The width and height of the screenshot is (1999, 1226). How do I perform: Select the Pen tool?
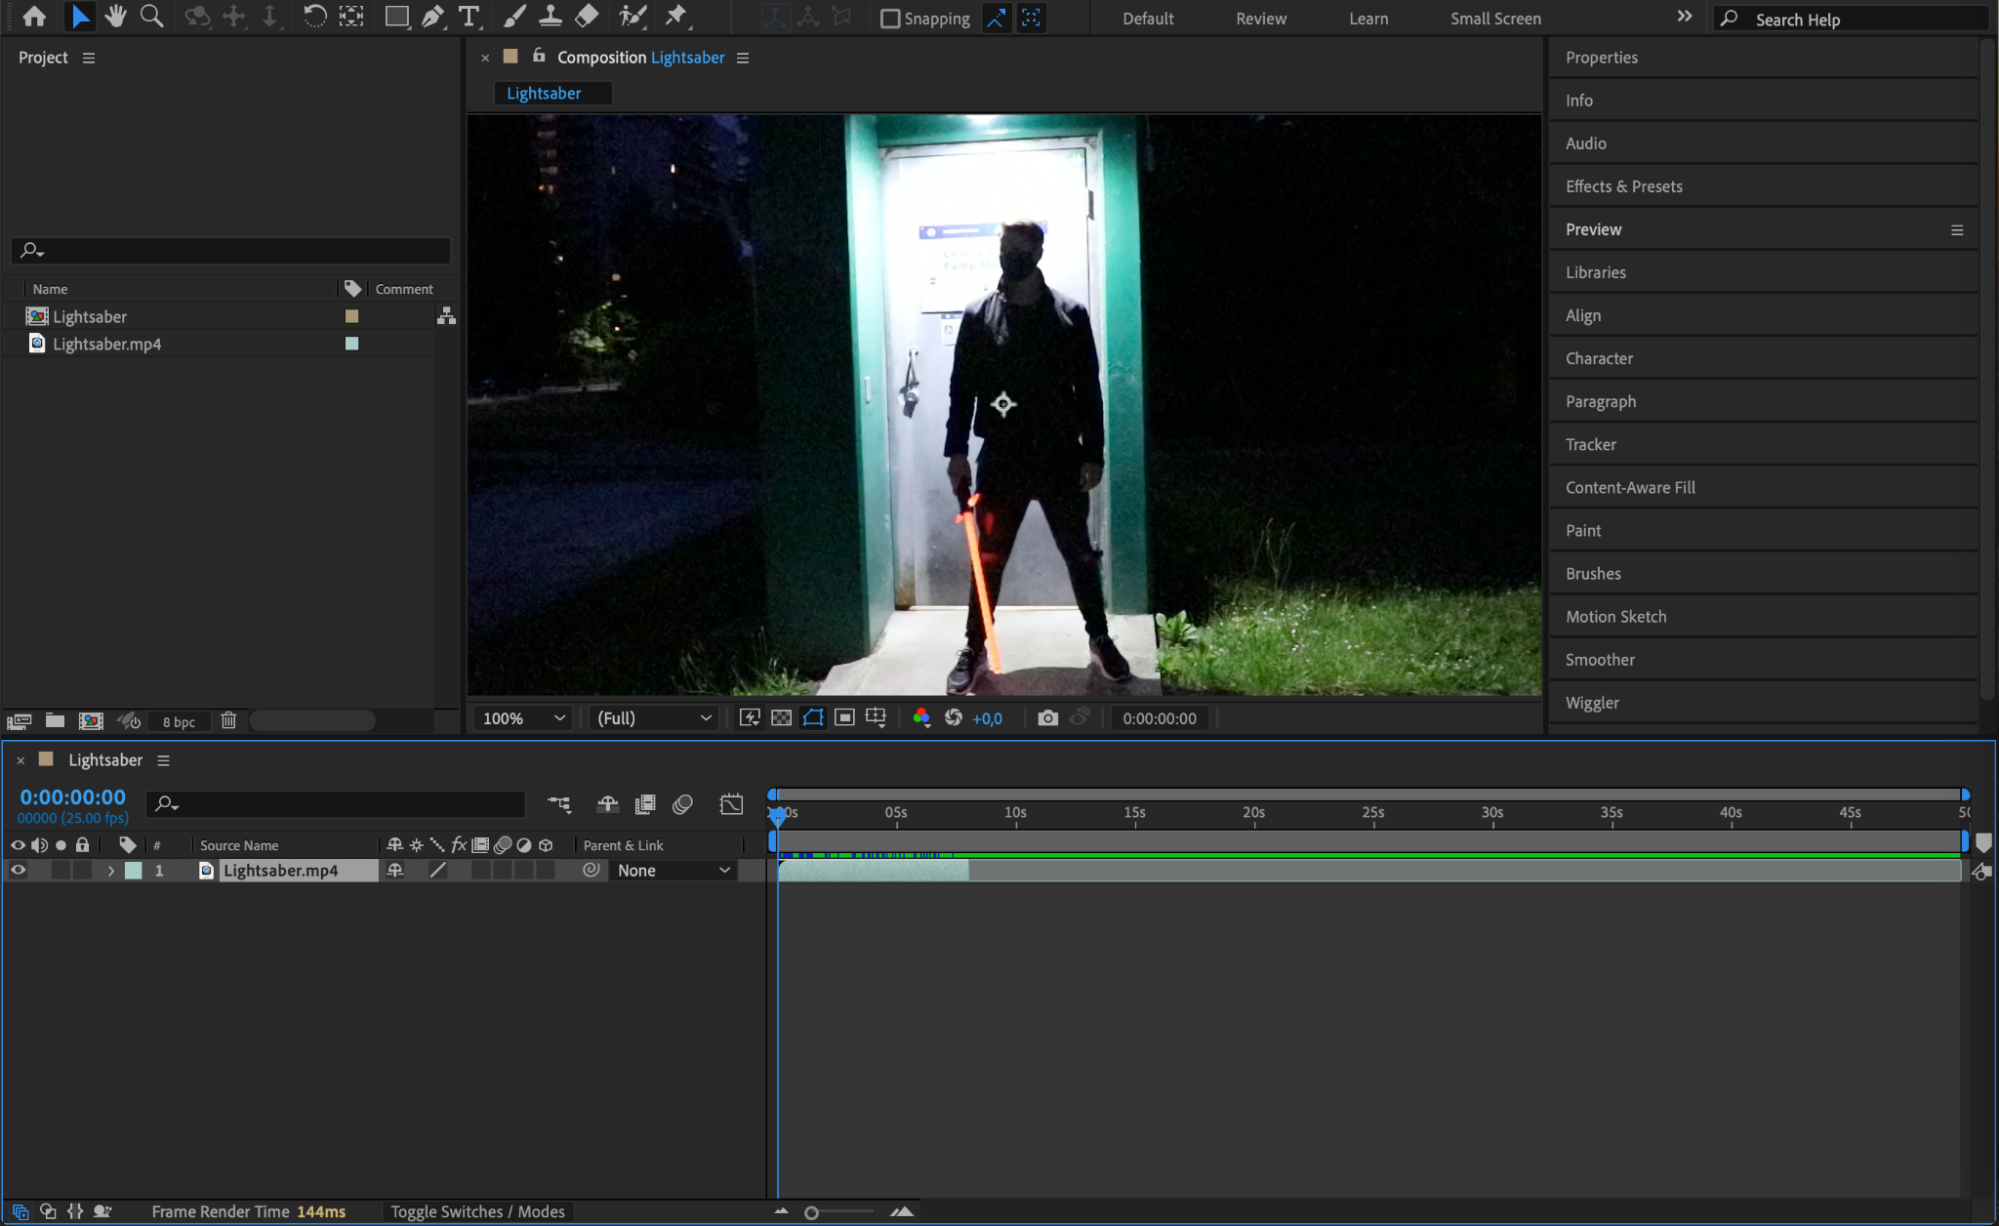coord(432,16)
